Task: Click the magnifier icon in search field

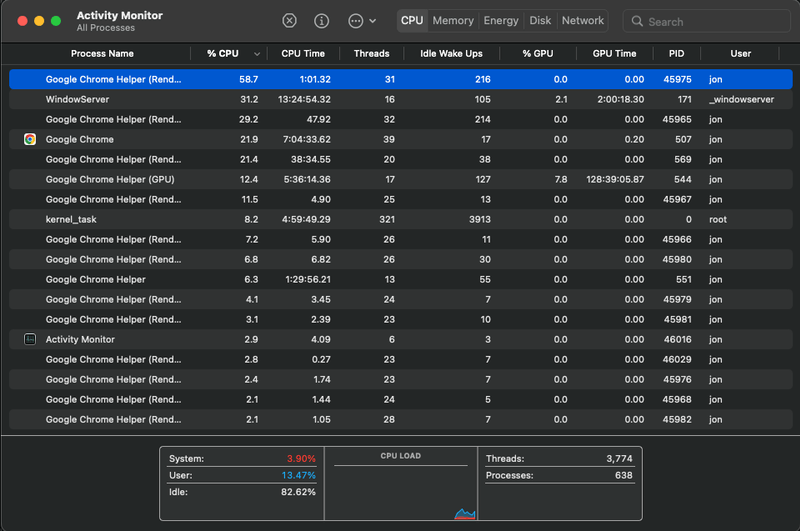Action: coord(637,21)
